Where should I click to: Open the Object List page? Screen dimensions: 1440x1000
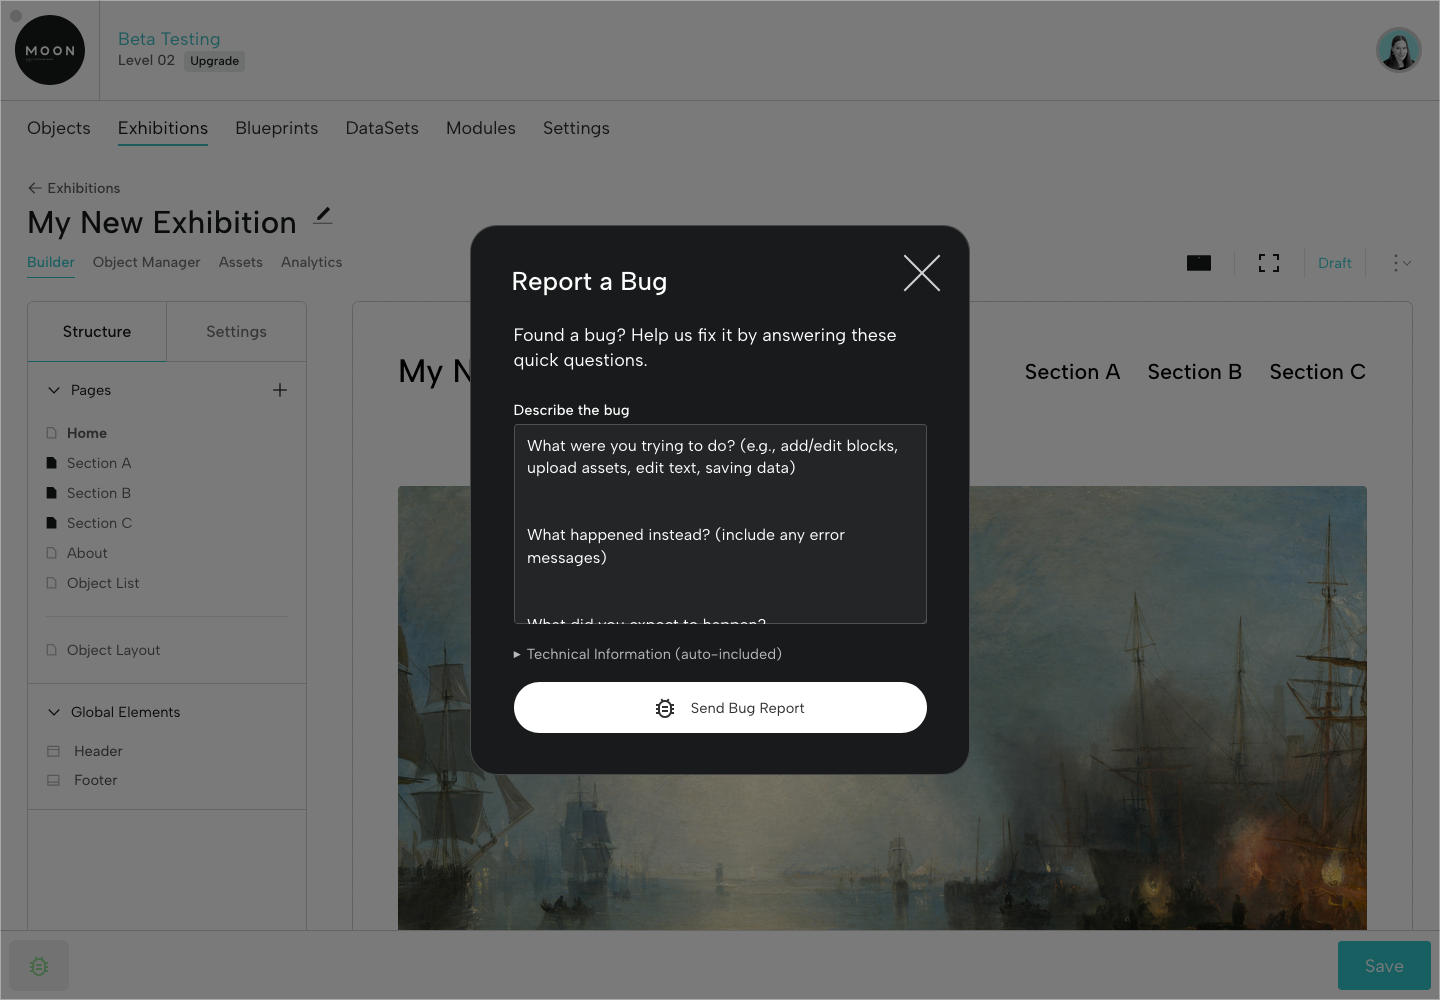pos(103,583)
